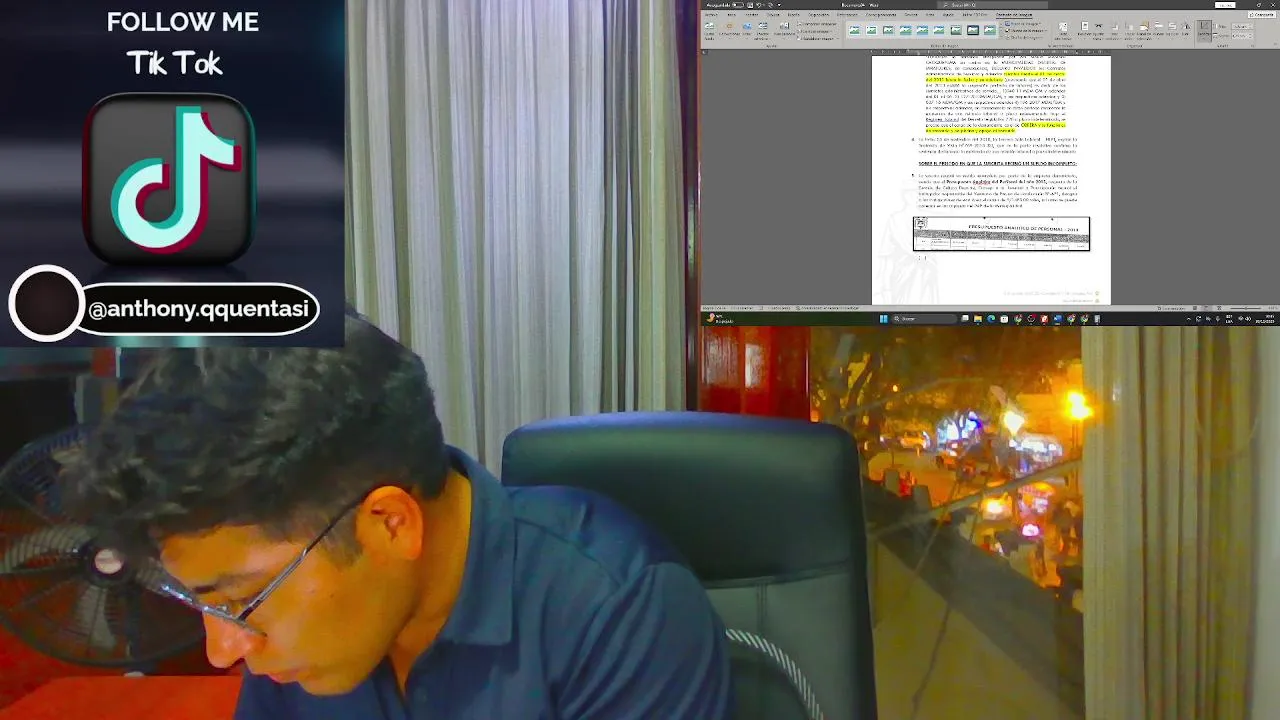This screenshot has height=720, width=1280.
Task: Click the Quitar fondo tool
Action: (709, 30)
